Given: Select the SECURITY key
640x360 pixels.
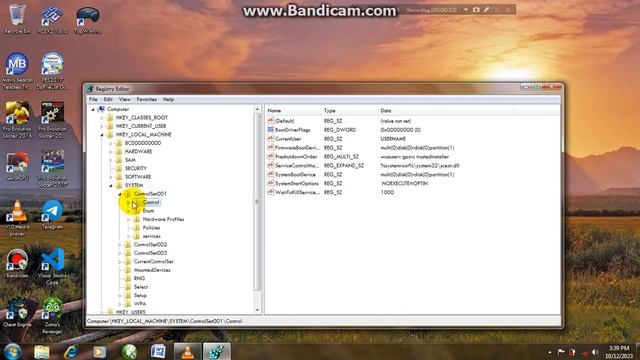Looking at the screenshot, I should point(136,168).
